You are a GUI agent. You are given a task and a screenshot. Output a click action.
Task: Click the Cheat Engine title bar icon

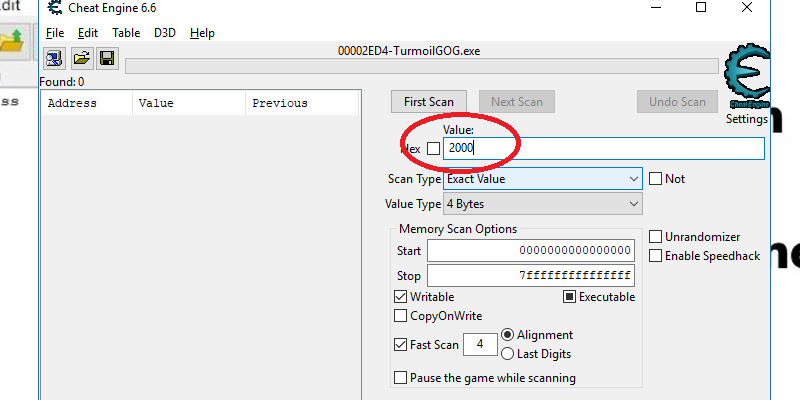(53, 9)
